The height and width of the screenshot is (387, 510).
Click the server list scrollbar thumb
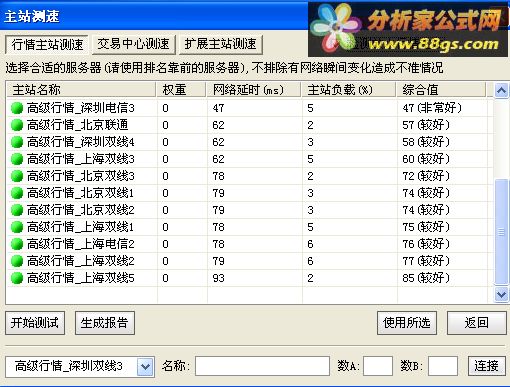click(501, 232)
